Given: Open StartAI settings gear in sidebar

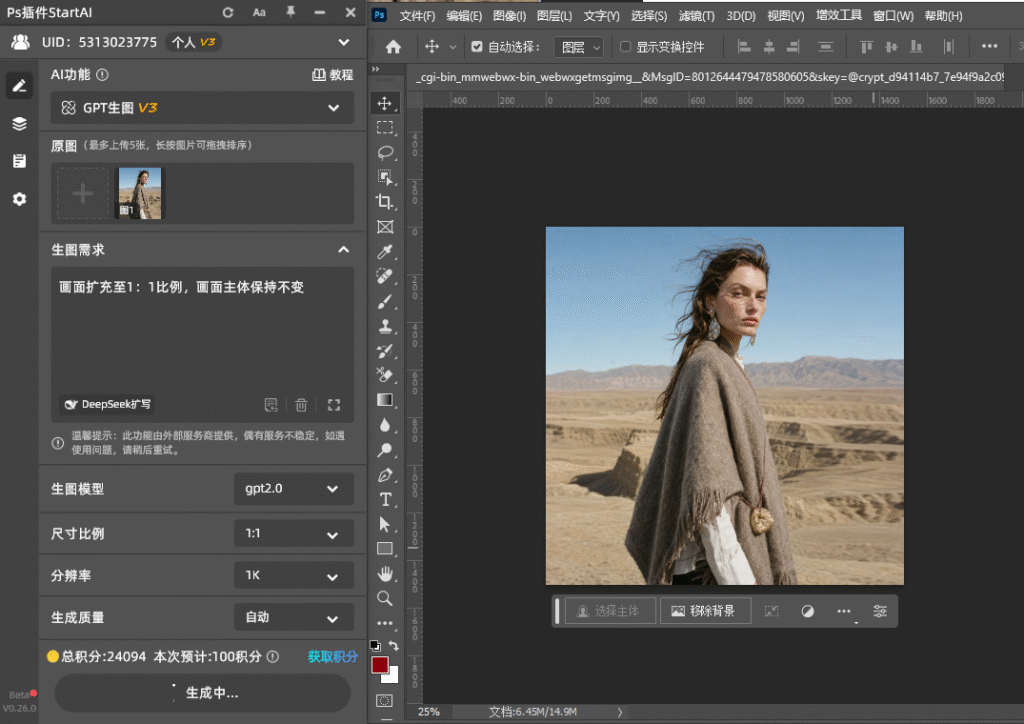Looking at the screenshot, I should point(20,199).
